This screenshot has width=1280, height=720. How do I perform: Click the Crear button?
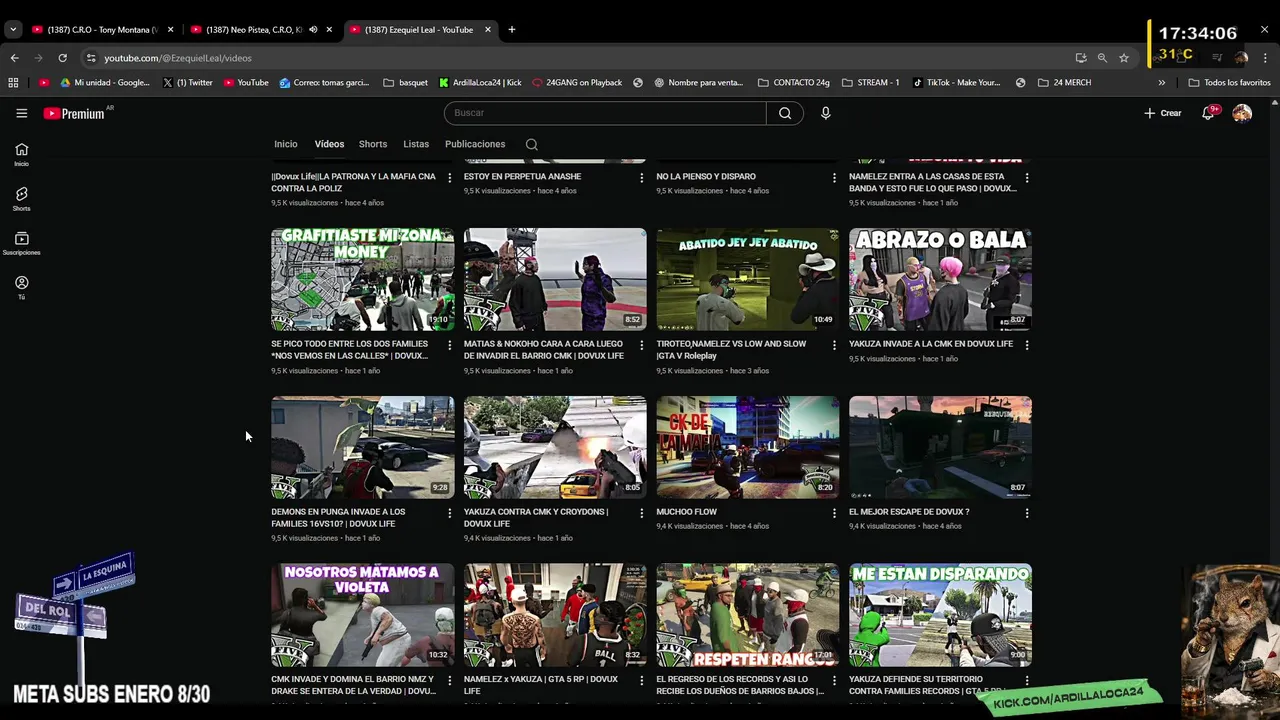(x=1163, y=113)
